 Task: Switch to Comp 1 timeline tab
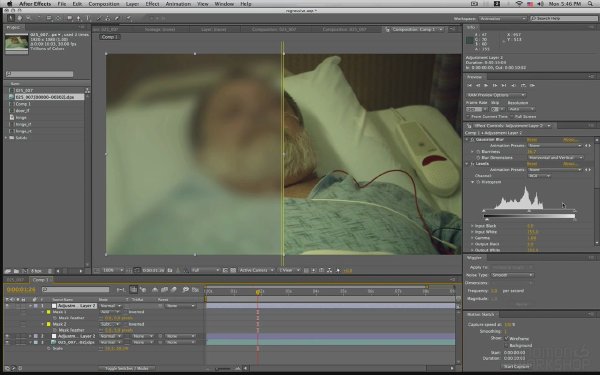click(x=40, y=280)
